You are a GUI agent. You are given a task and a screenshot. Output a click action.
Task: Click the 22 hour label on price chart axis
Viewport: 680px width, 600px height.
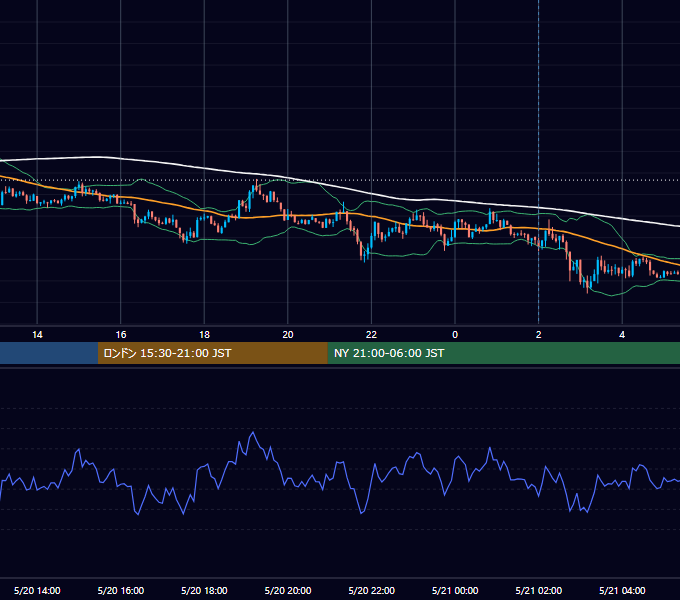pyautogui.click(x=371, y=335)
